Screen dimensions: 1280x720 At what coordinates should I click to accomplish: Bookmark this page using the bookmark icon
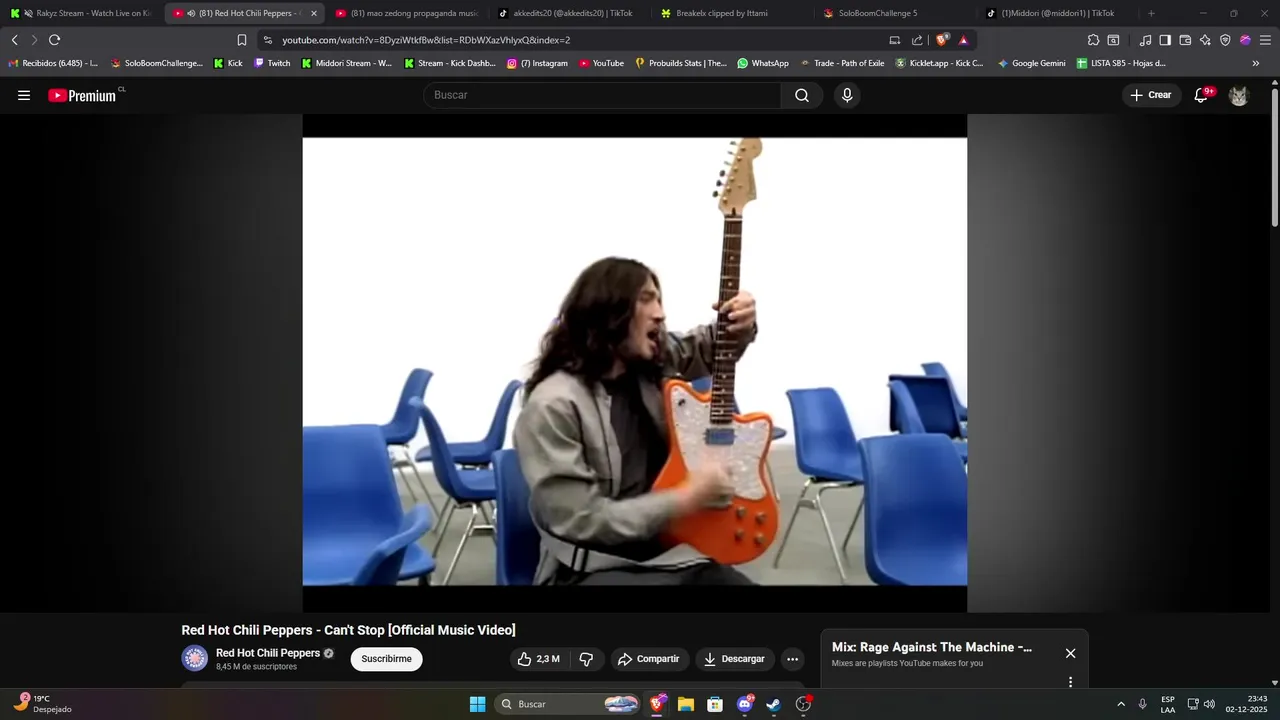tap(242, 40)
